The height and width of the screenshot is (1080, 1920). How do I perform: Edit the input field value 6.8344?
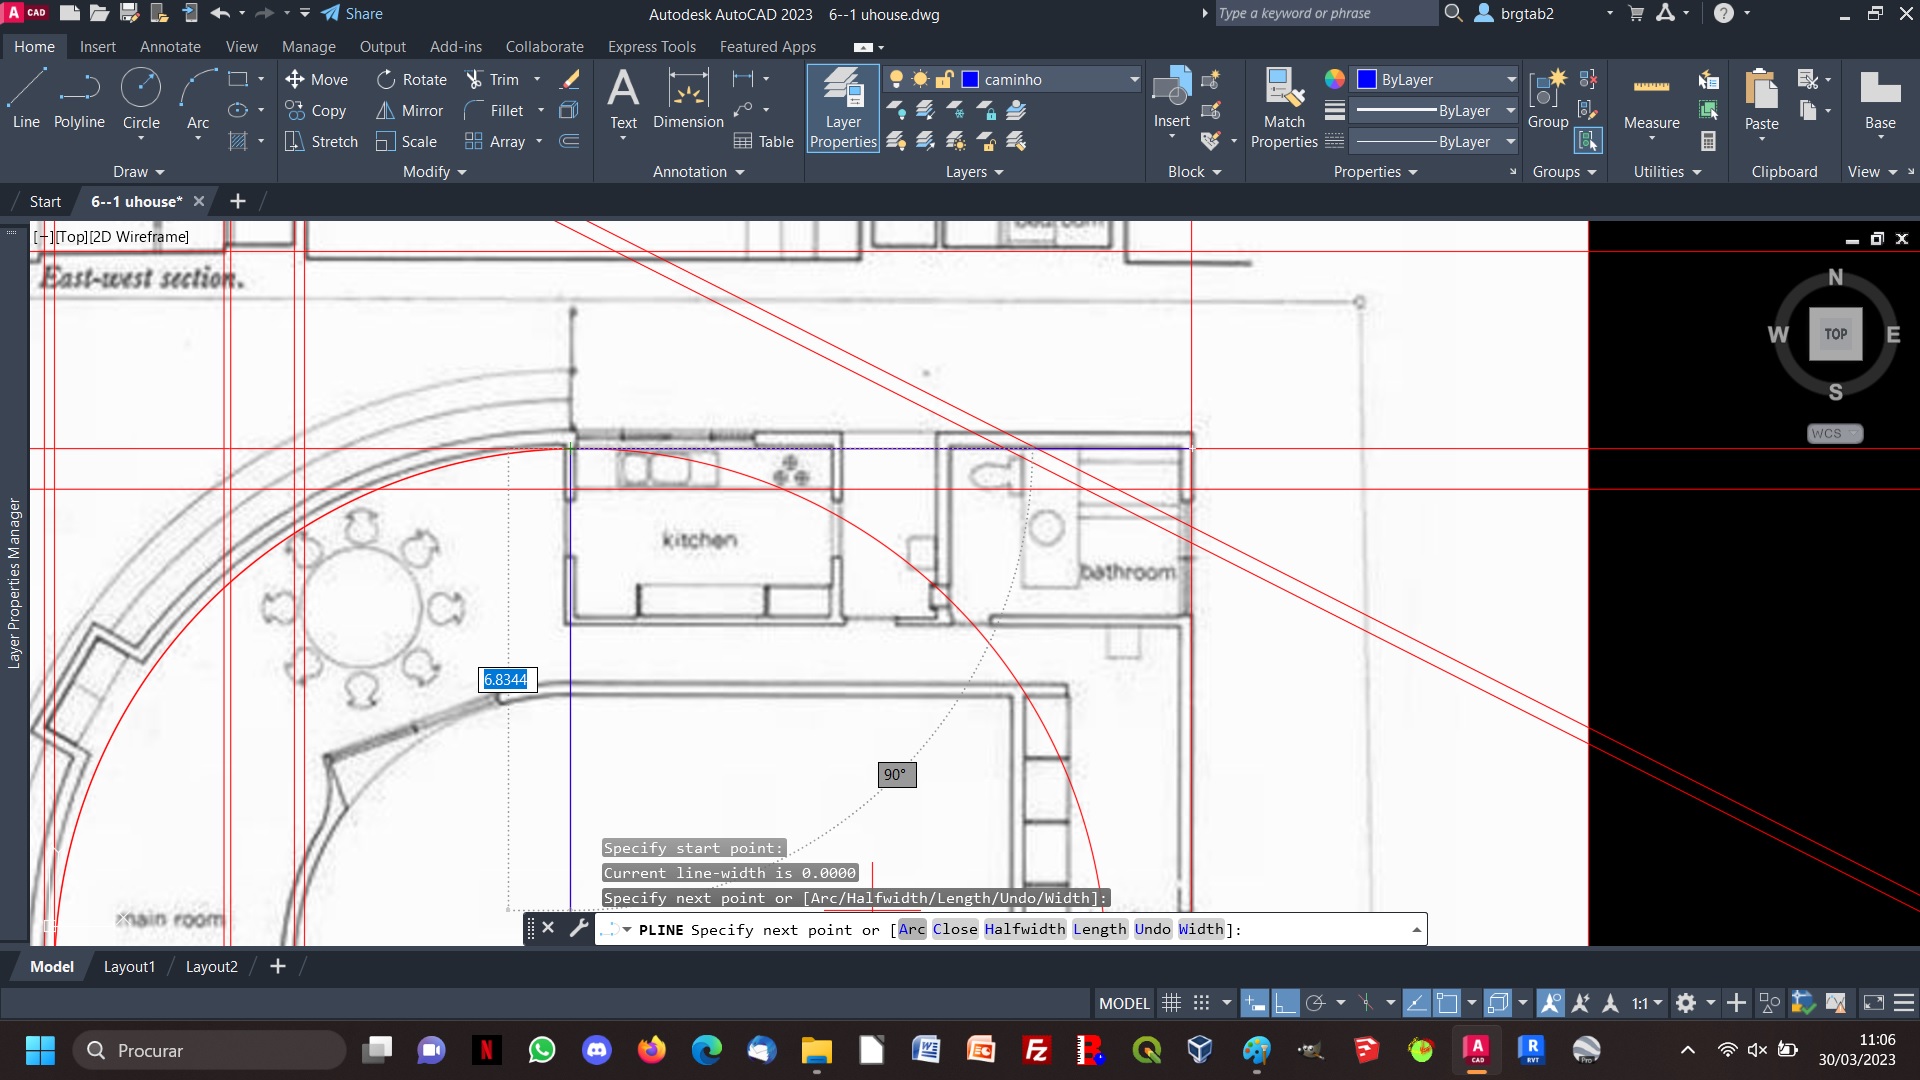[505, 678]
